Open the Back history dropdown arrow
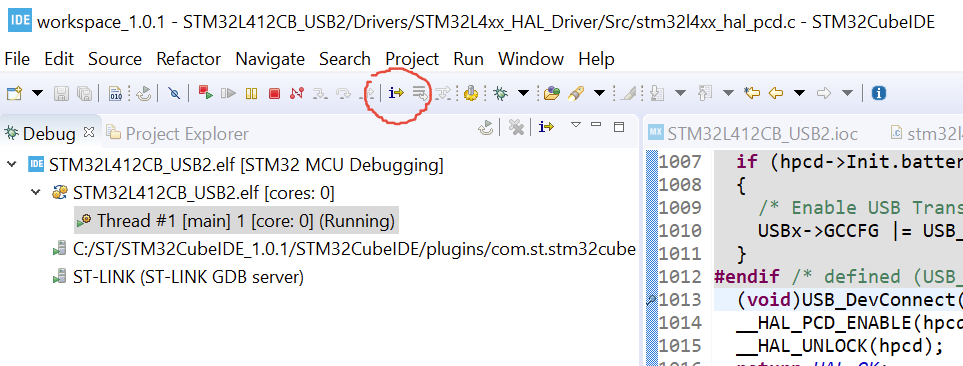The image size is (963, 366). coord(799,93)
